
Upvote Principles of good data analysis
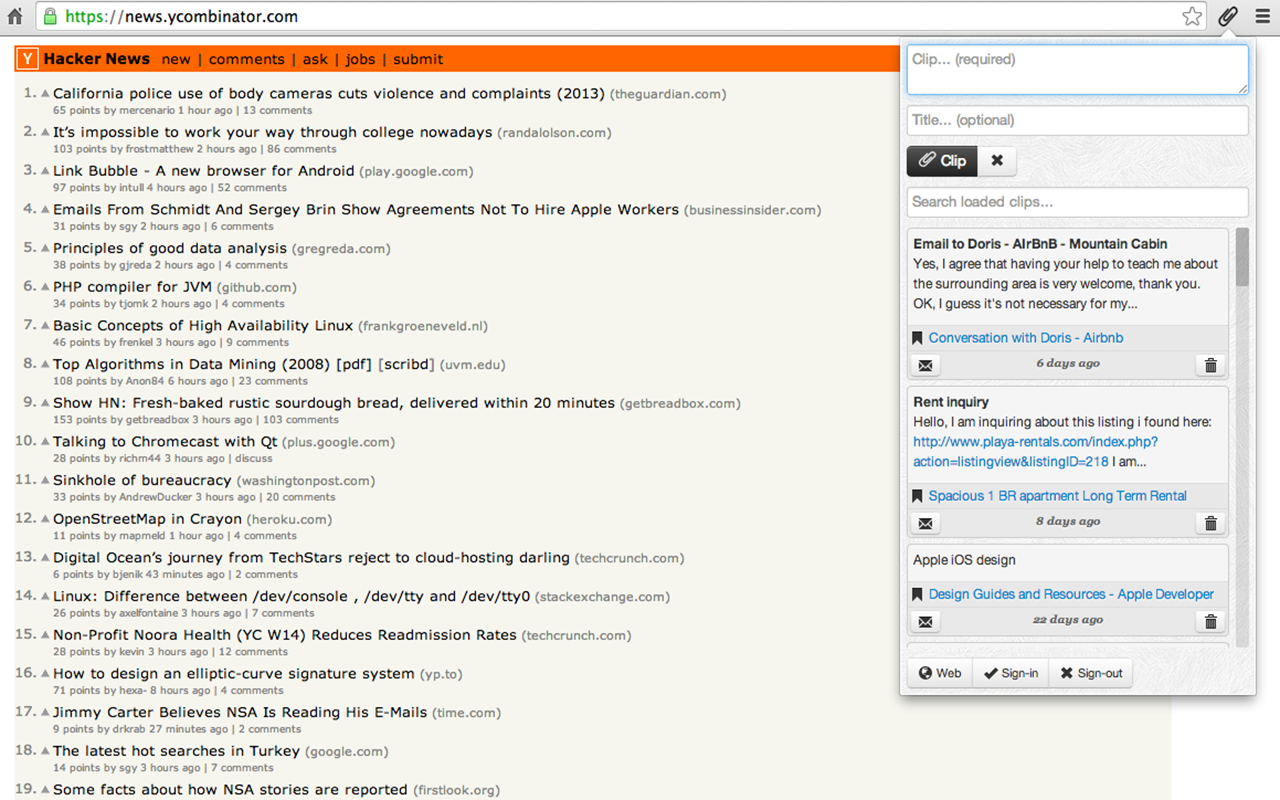[x=45, y=248]
